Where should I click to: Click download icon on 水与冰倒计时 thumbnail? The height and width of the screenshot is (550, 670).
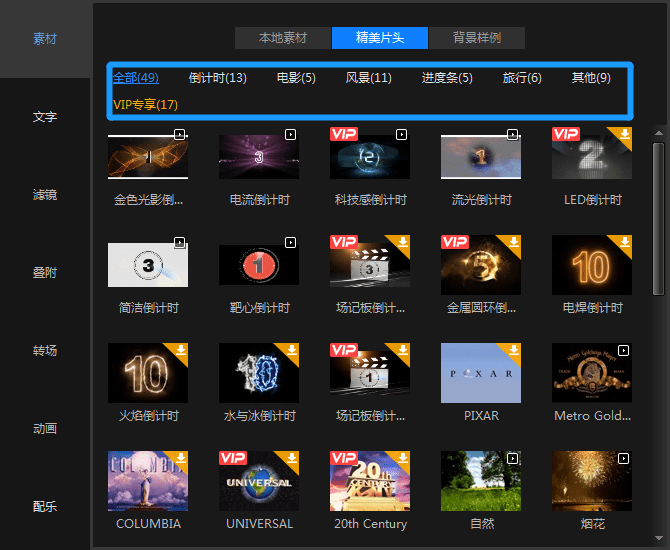pyautogui.click(x=292, y=350)
